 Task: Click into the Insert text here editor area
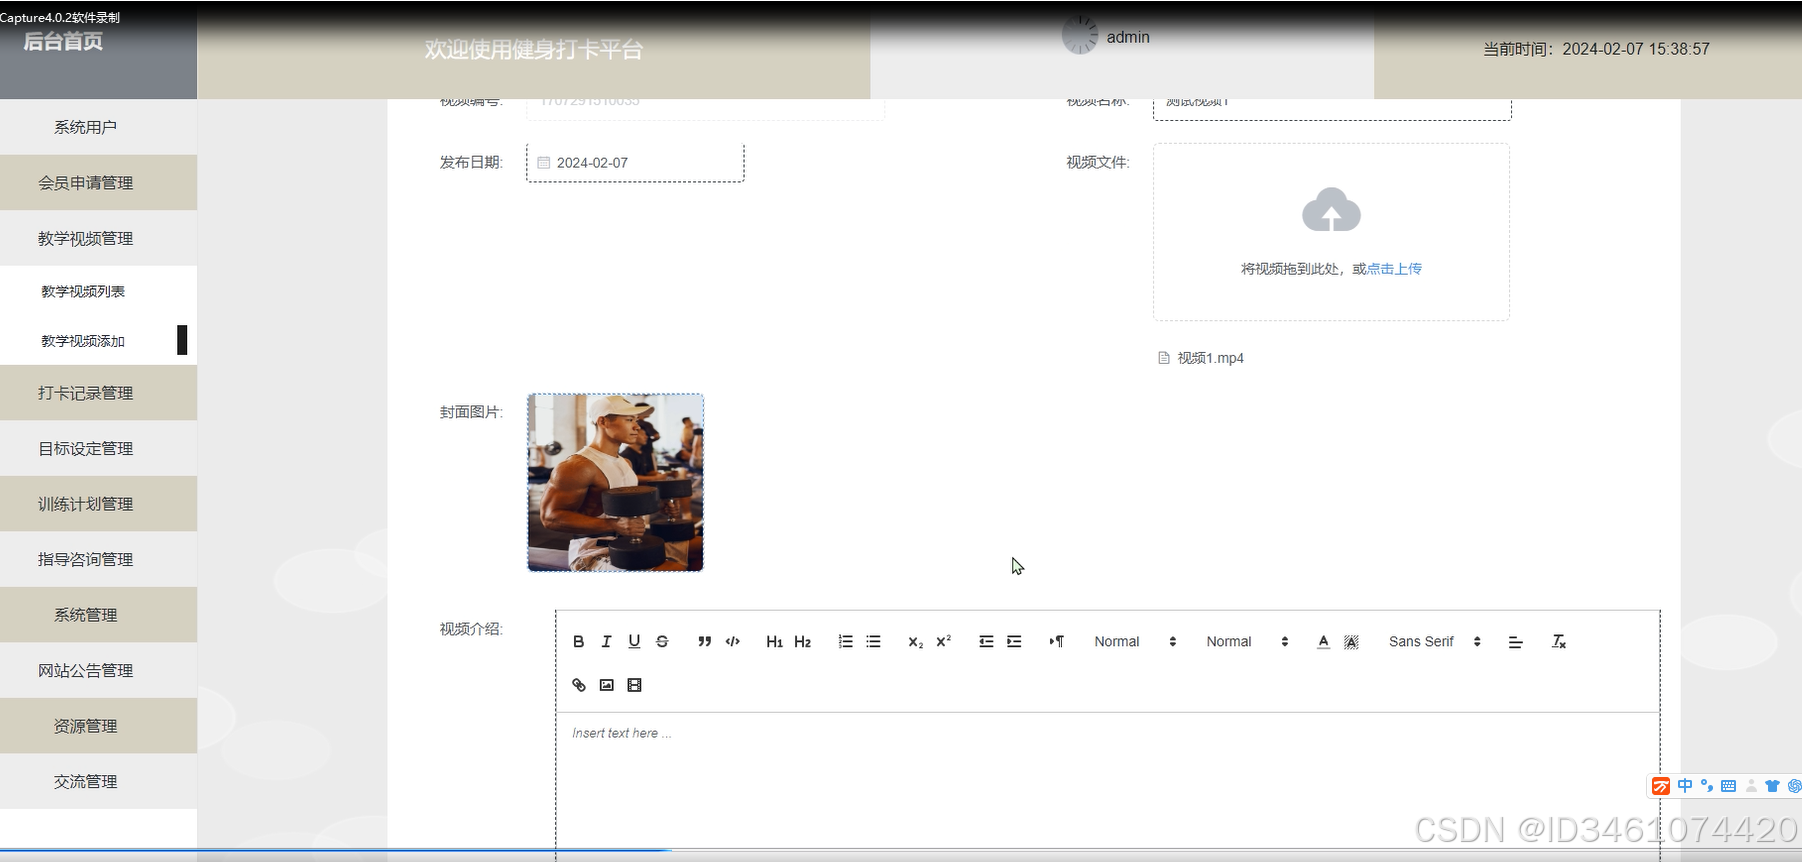(1107, 785)
